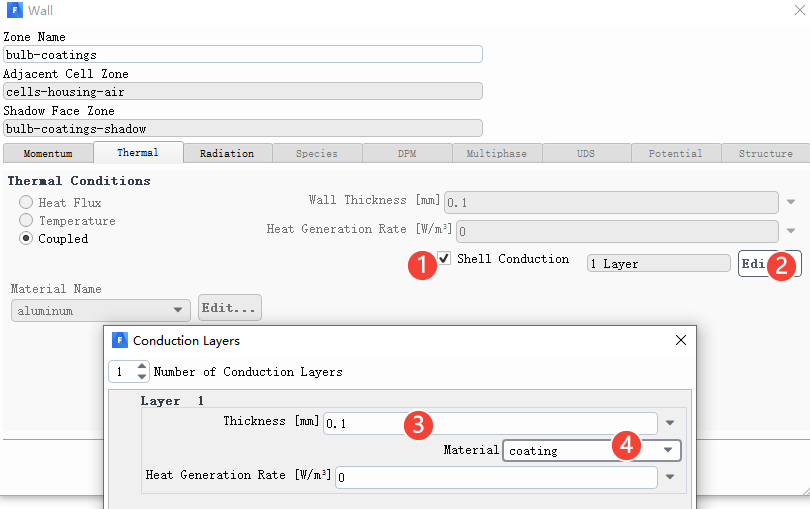Image resolution: width=810 pixels, height=509 pixels.
Task: Select the Heat Flux radio button
Action: tap(26, 202)
